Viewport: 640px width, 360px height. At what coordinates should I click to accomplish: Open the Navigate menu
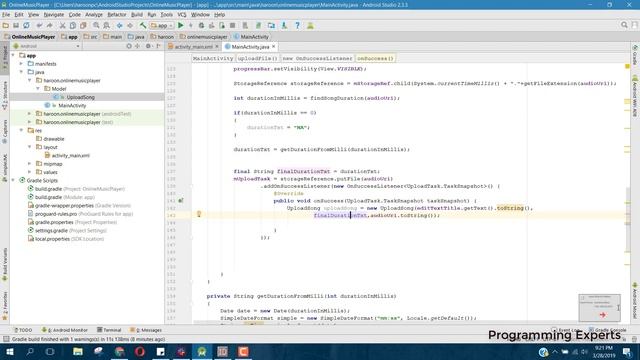(53, 15)
